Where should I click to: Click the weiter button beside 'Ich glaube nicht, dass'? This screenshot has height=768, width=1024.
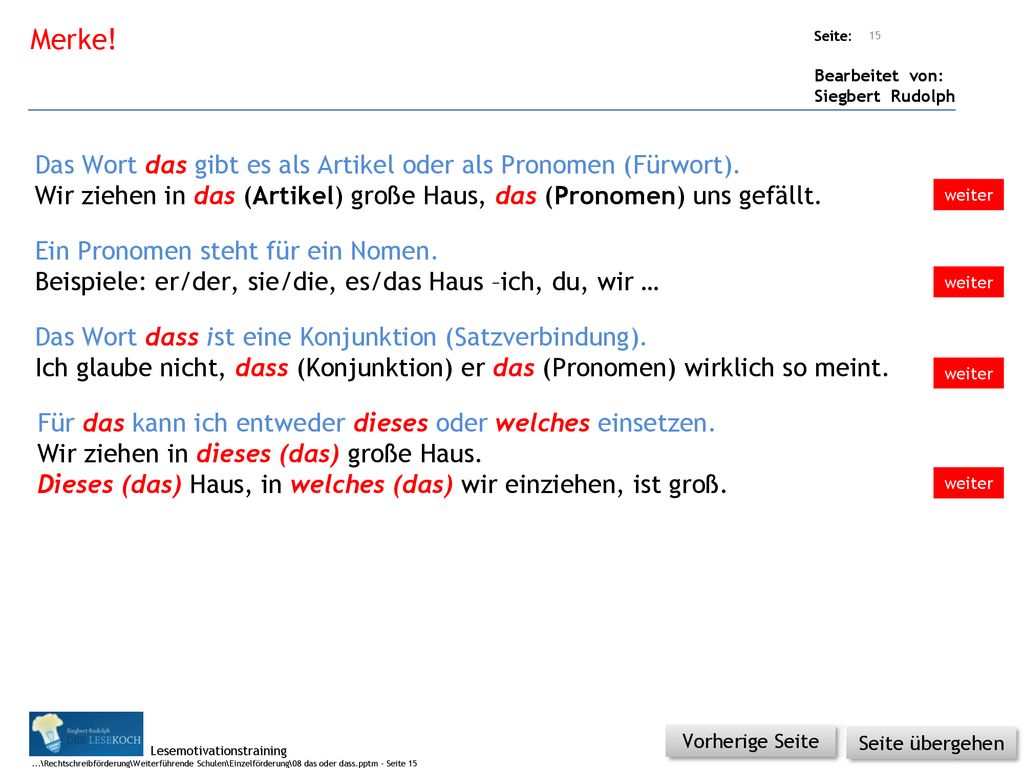pos(968,373)
